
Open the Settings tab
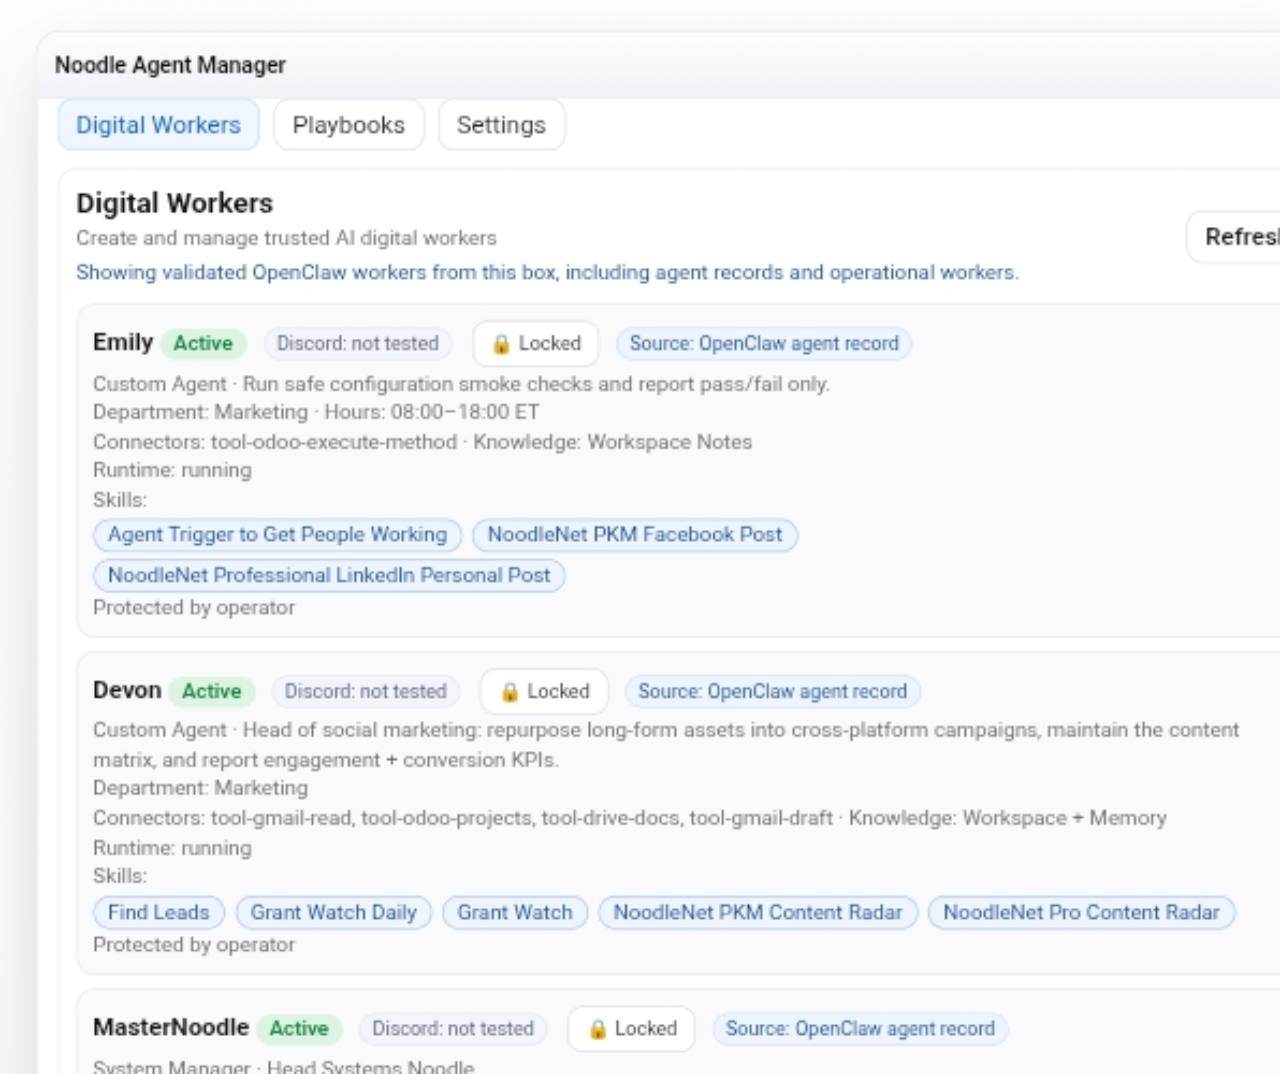(501, 125)
